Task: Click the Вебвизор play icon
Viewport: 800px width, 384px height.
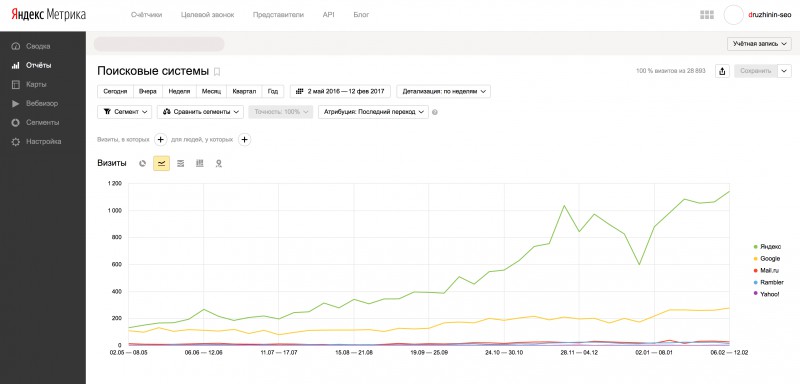Action: point(15,104)
